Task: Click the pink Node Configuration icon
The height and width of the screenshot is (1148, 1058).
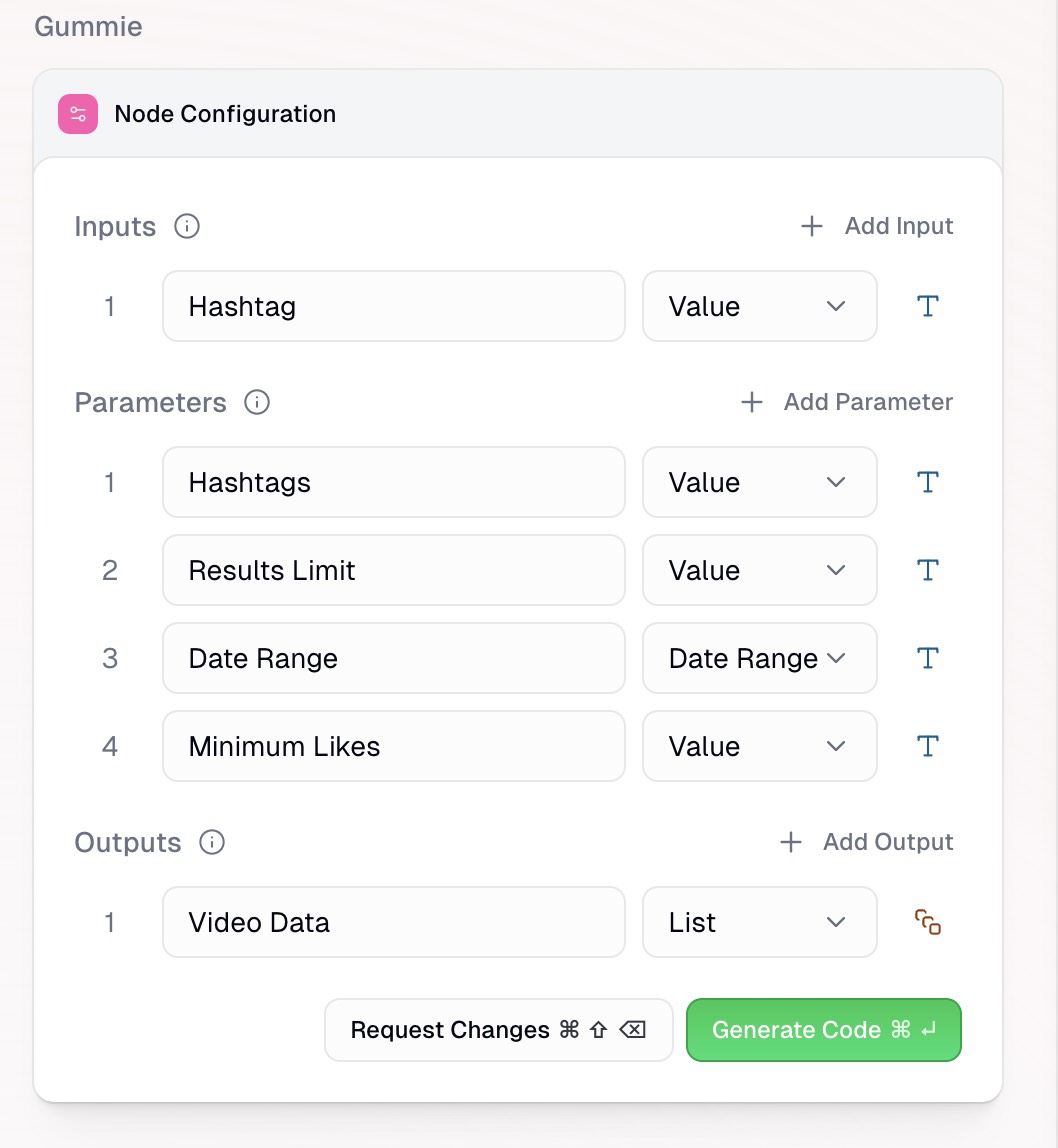Action: tap(77, 113)
